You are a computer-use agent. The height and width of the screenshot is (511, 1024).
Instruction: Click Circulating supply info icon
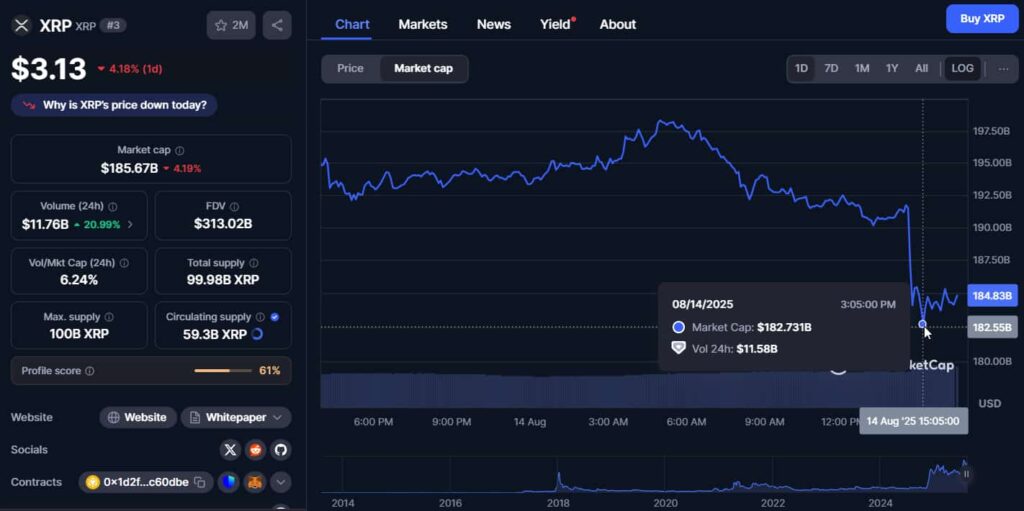pos(260,317)
